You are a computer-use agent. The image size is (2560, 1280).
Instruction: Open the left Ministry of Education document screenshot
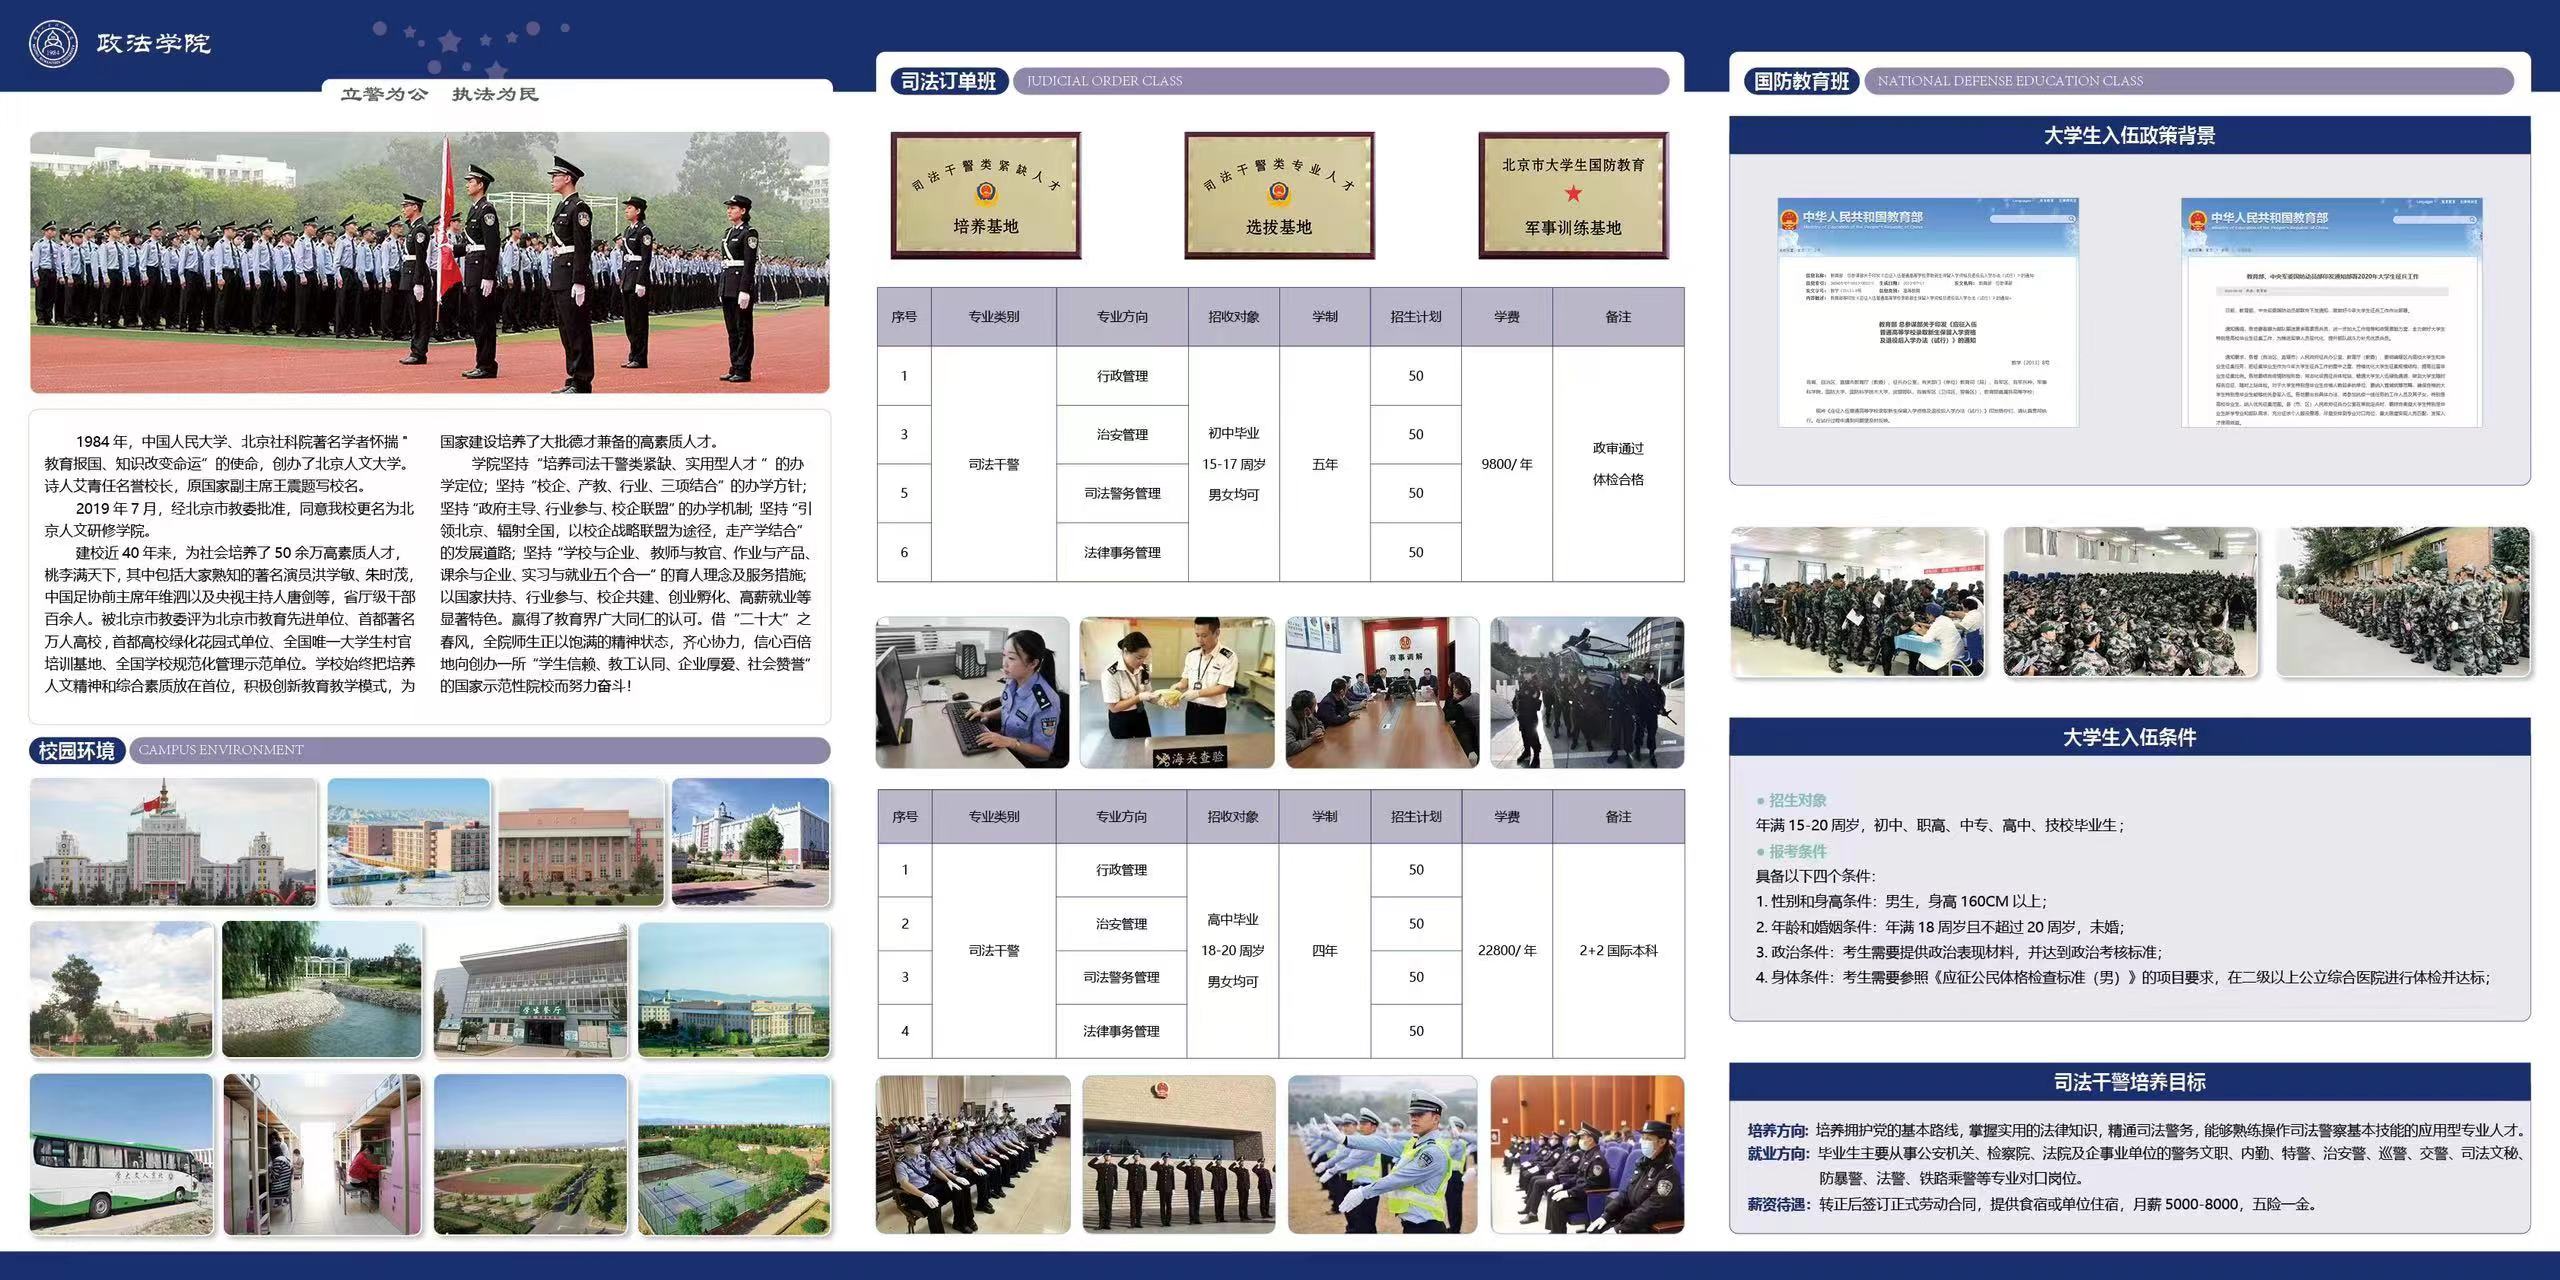click(1927, 312)
